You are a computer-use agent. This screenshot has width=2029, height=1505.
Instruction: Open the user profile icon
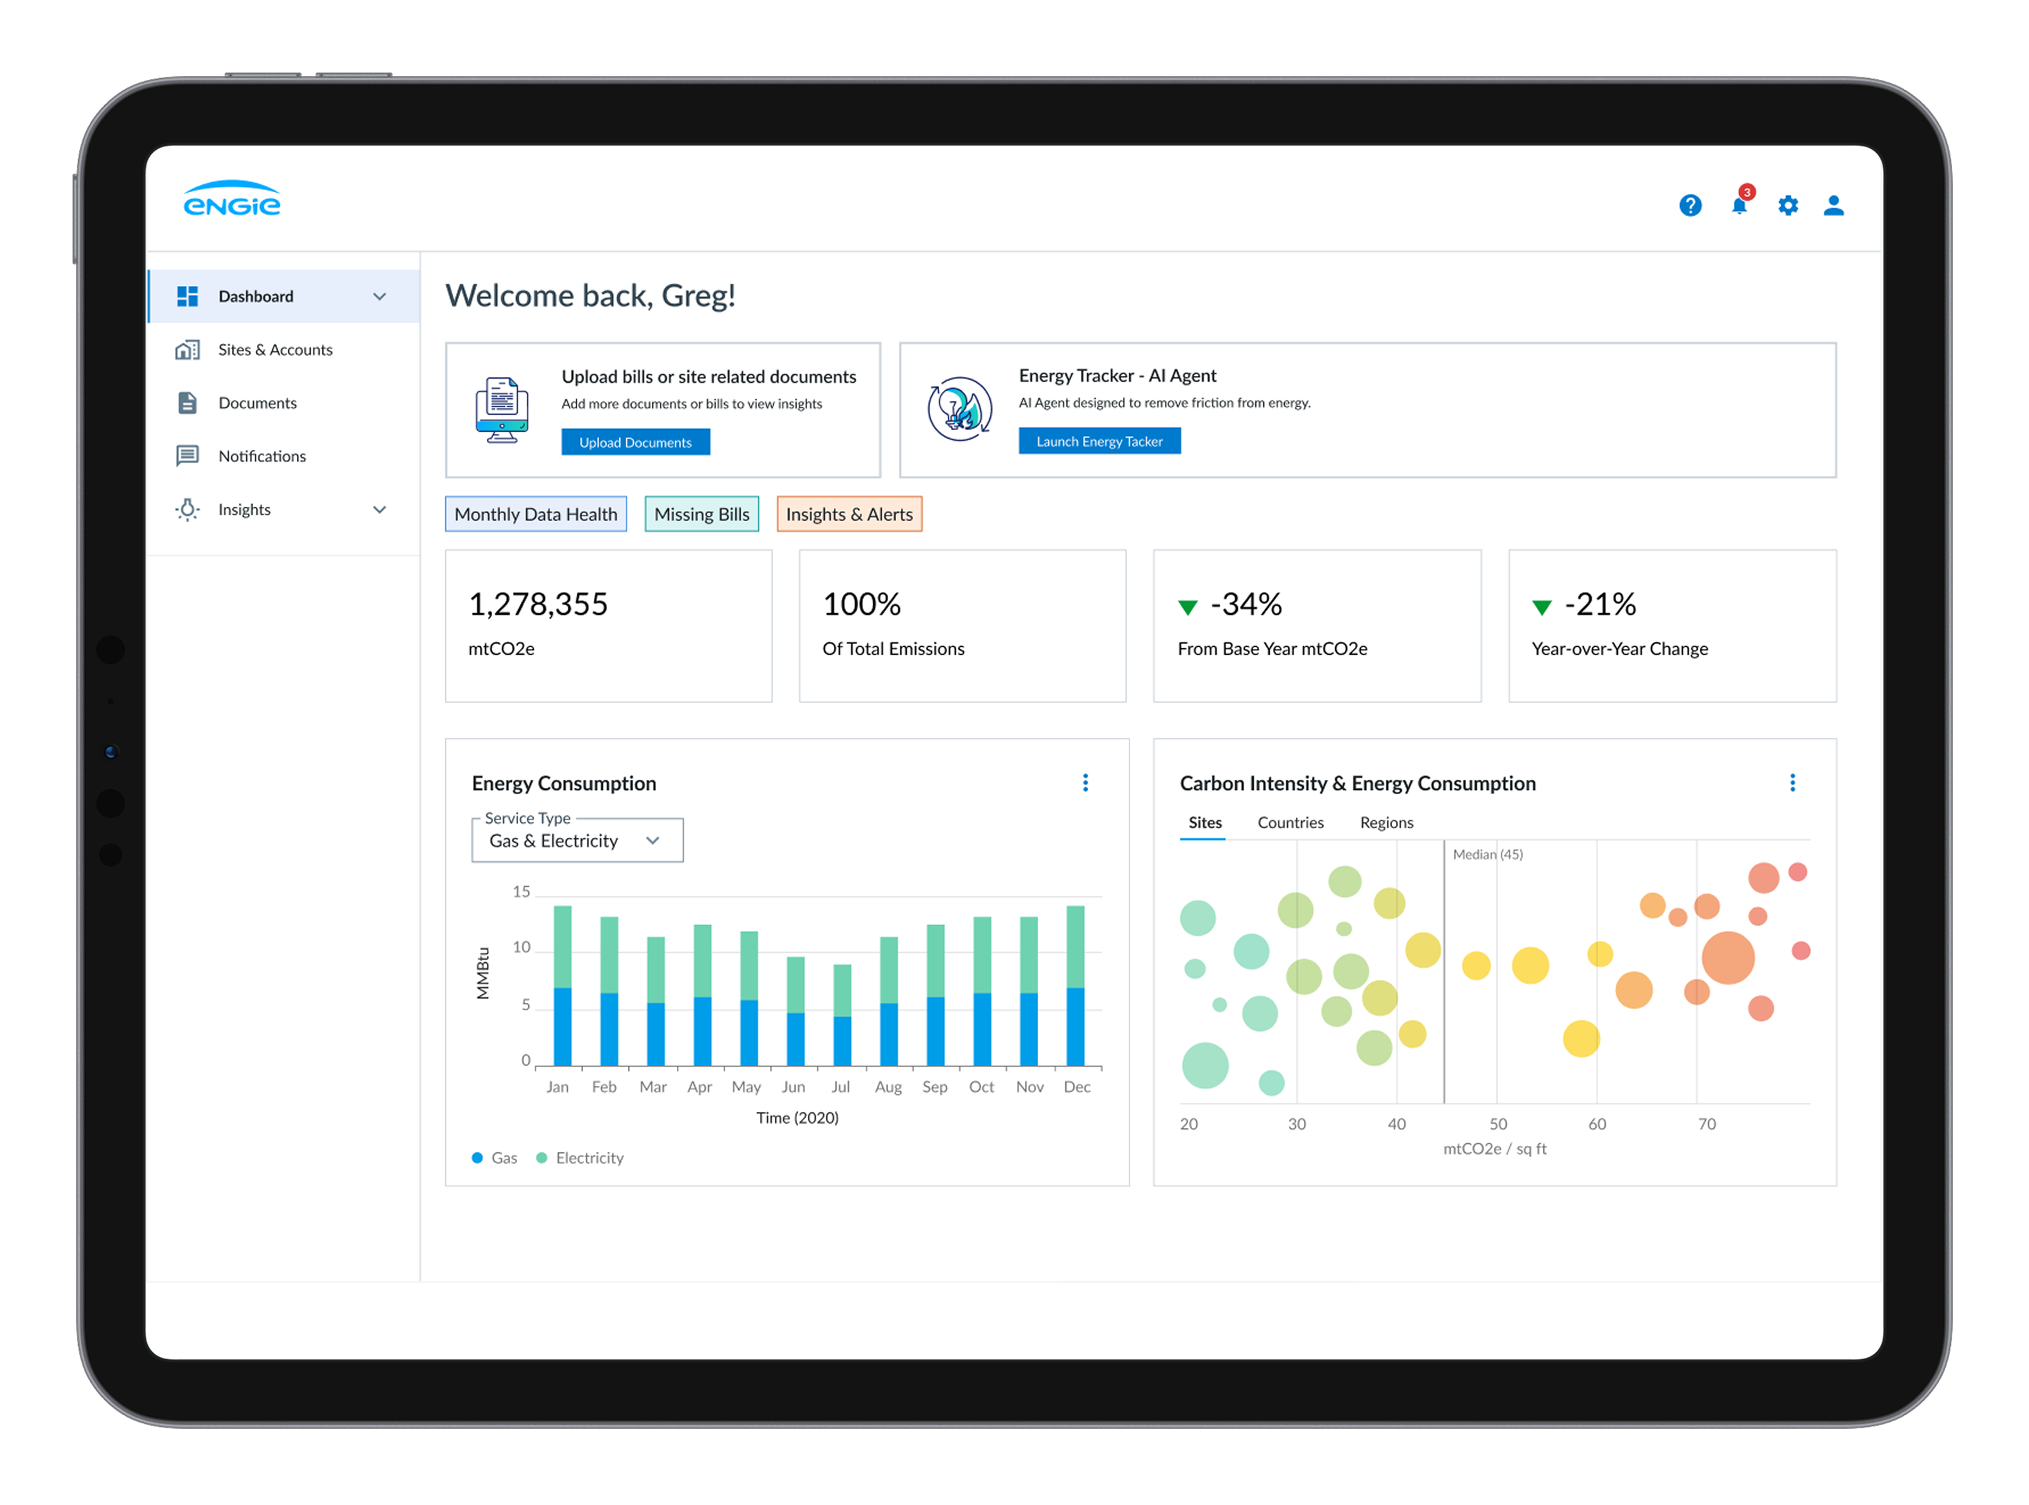coord(1833,205)
